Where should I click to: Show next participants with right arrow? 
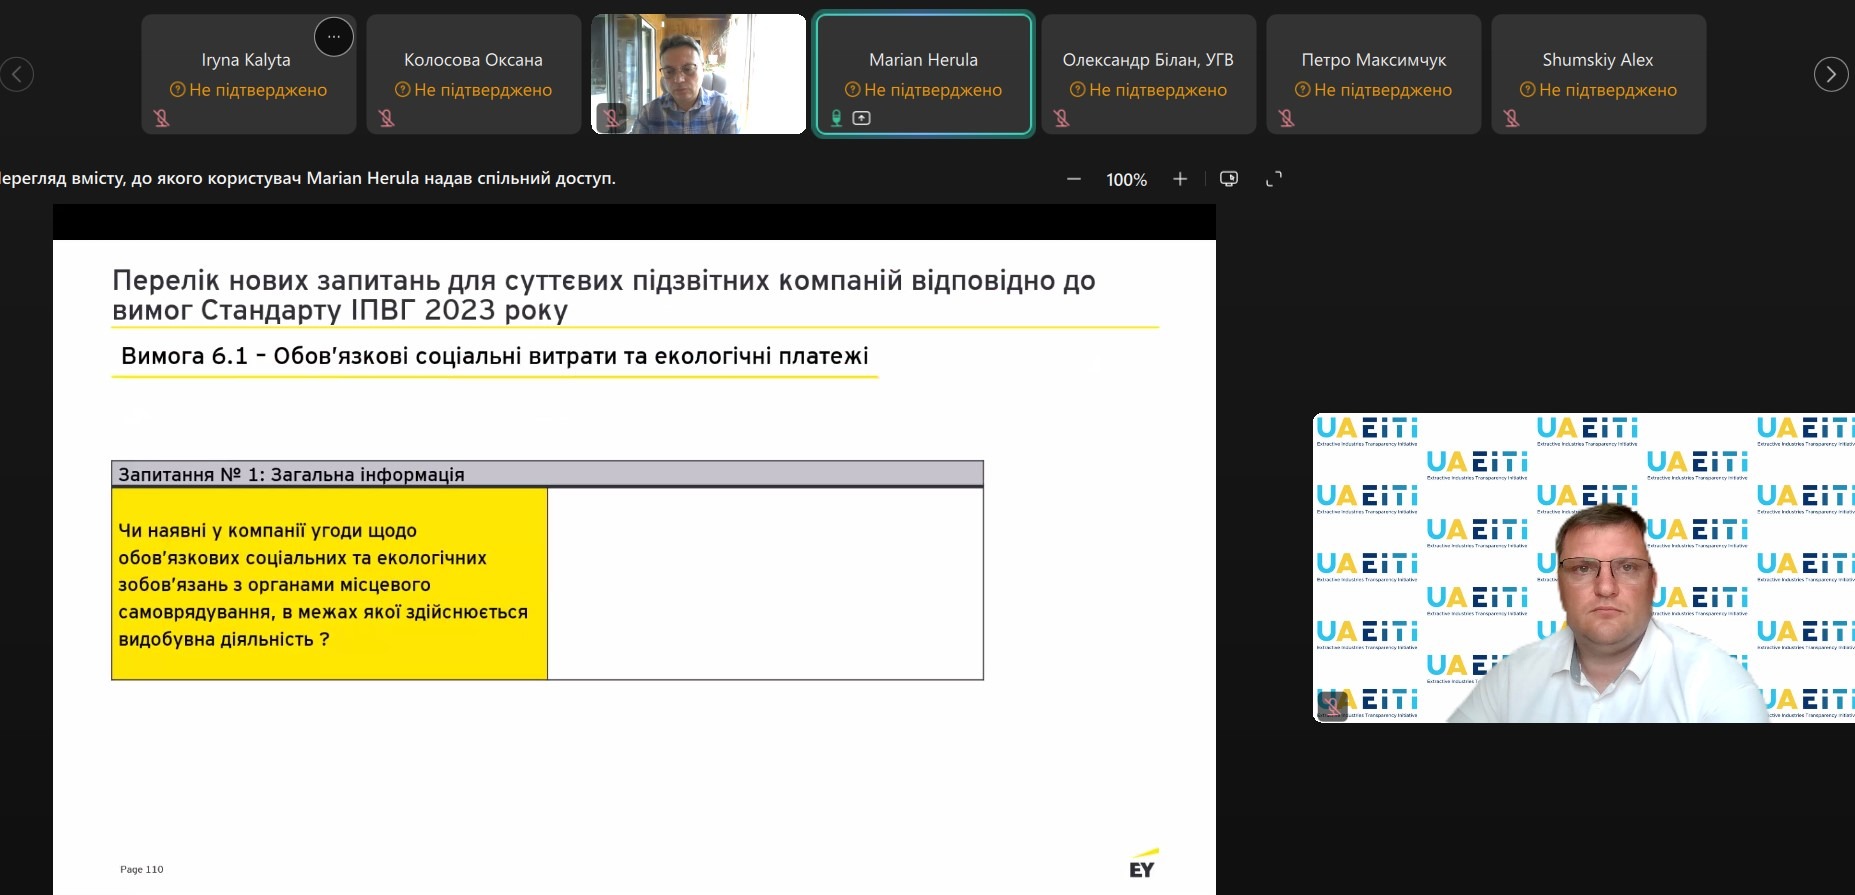point(1830,74)
